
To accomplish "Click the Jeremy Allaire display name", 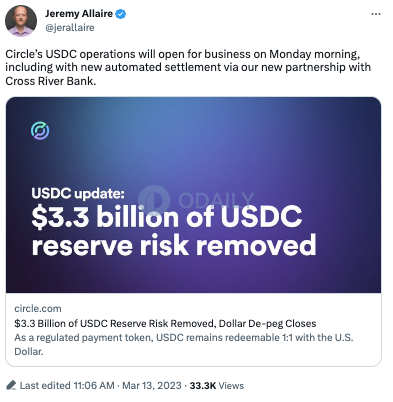I will point(79,14).
